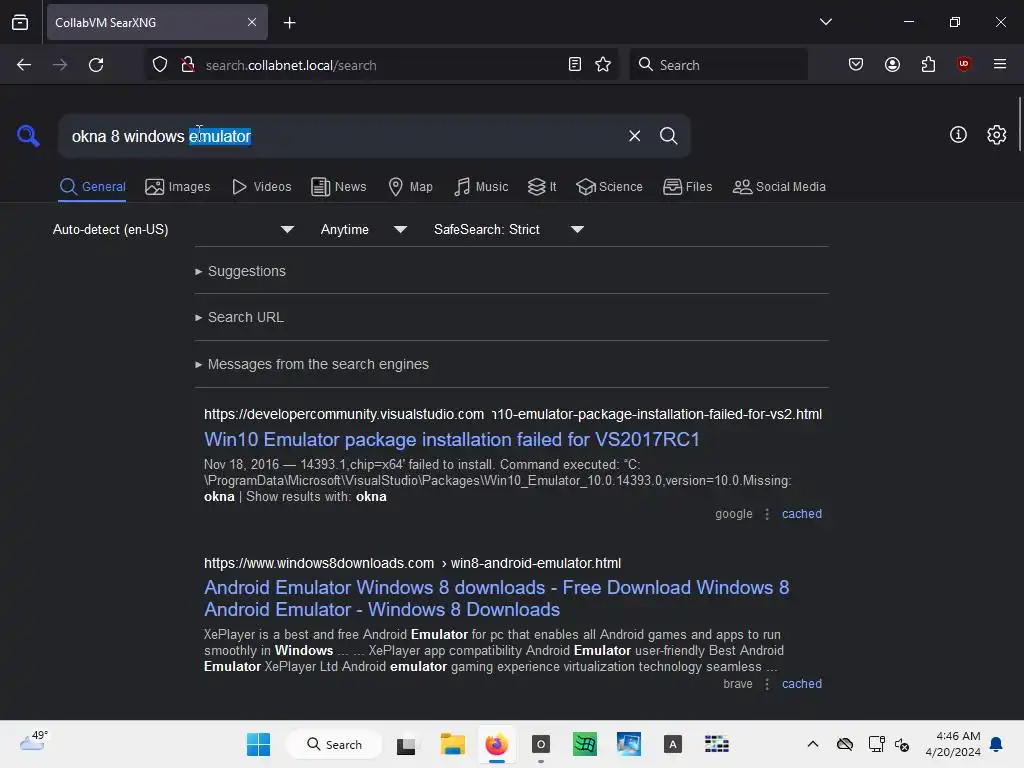List all tabs dropdown arrow
The height and width of the screenshot is (768, 1024).
click(825, 22)
